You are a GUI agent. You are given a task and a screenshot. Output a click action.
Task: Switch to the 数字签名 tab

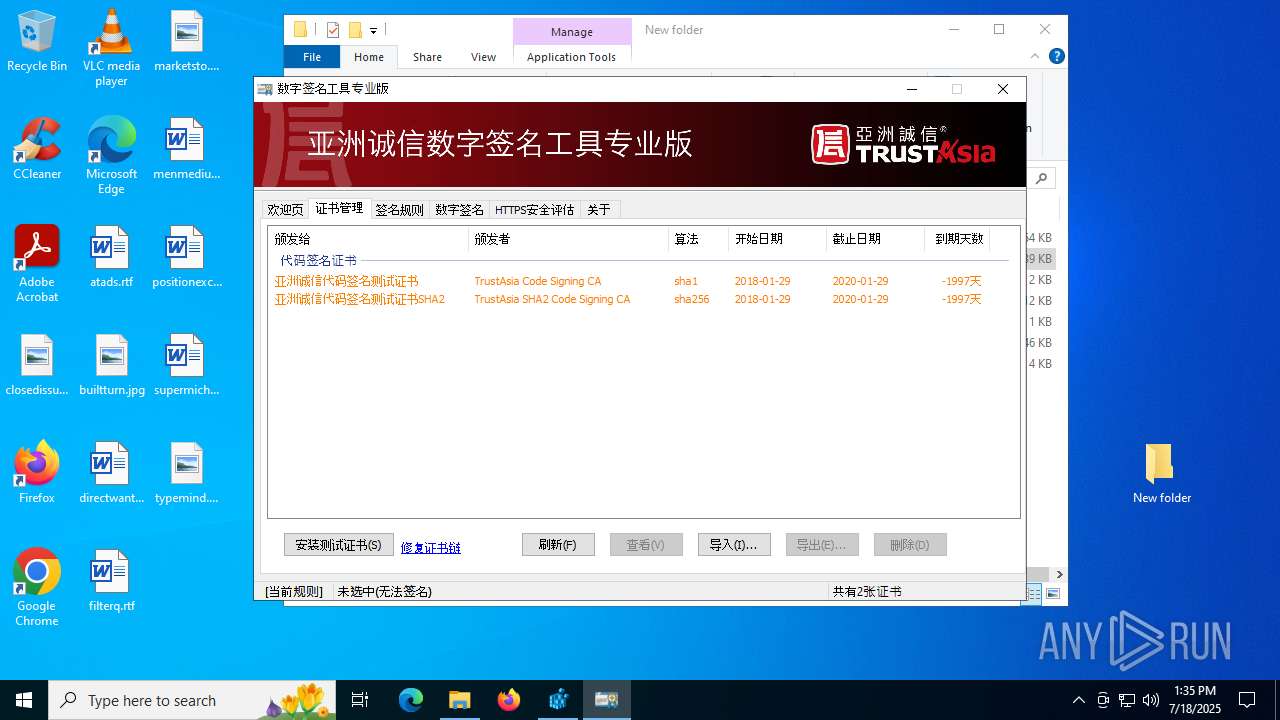(x=459, y=209)
